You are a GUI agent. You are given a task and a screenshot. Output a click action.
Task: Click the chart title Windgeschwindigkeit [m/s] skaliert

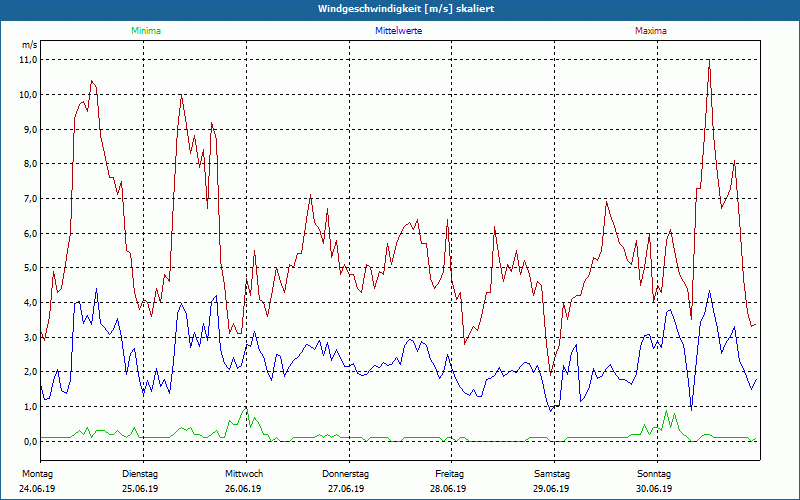(x=406, y=9)
